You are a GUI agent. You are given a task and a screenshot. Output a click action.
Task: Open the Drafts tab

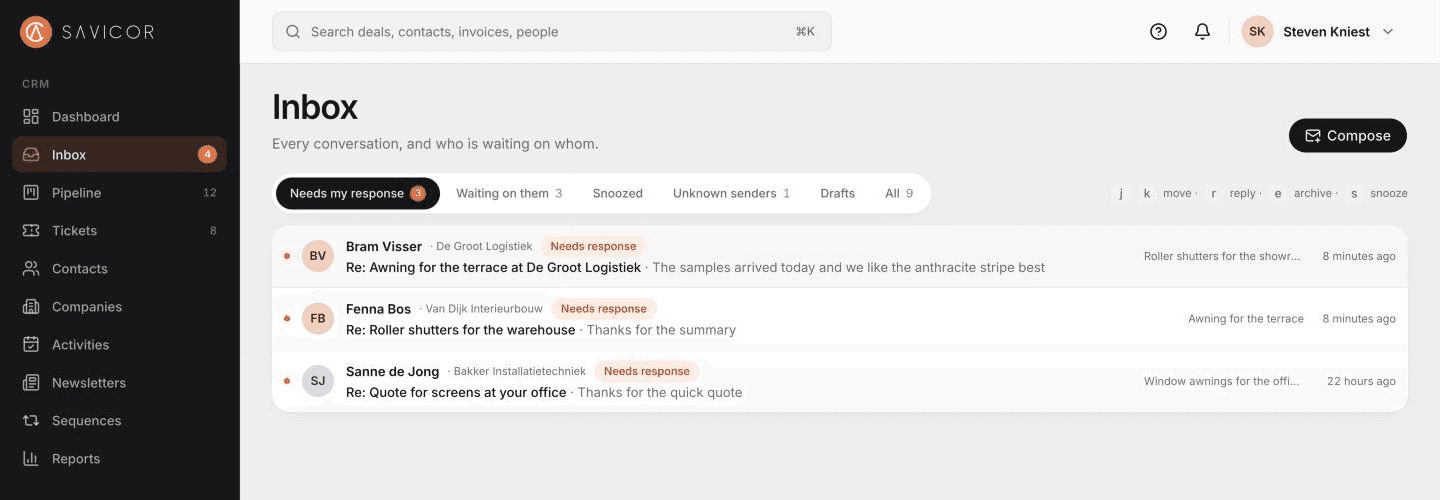pos(837,194)
